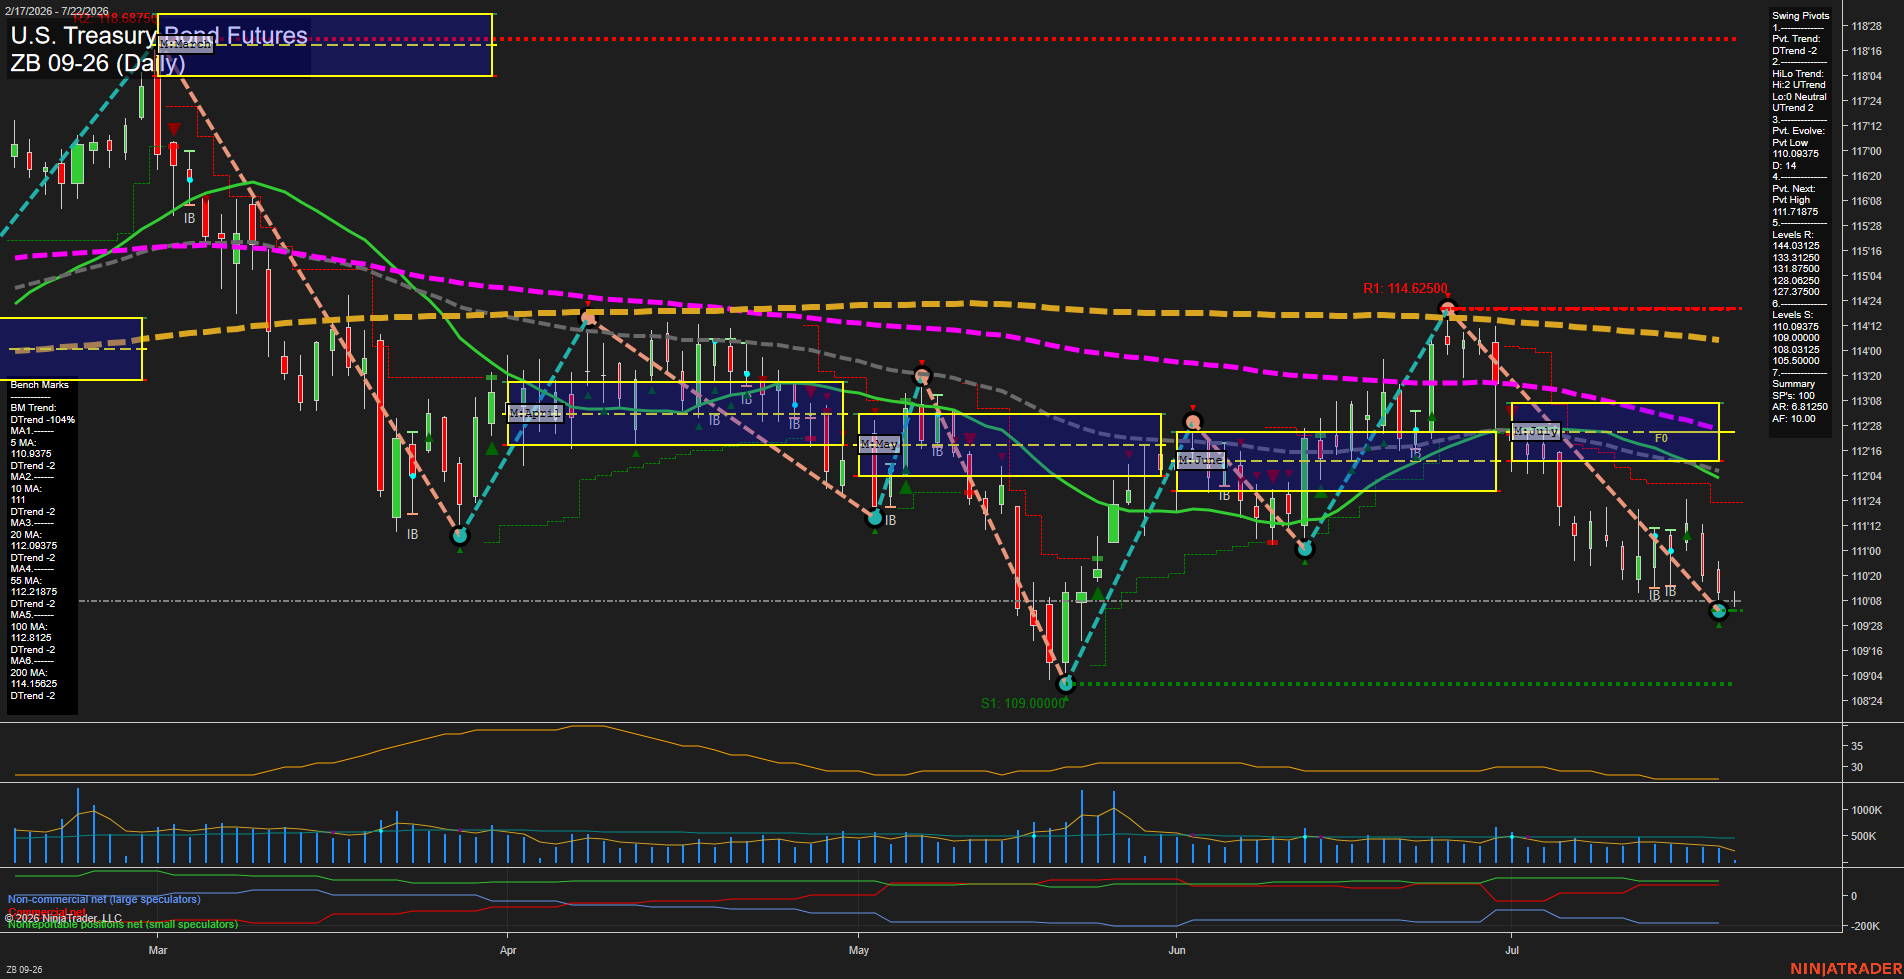Click 'Pvt. Evolve:' in Swing Pivots panel
Screen dimensions: 1904x979
[1798, 131]
